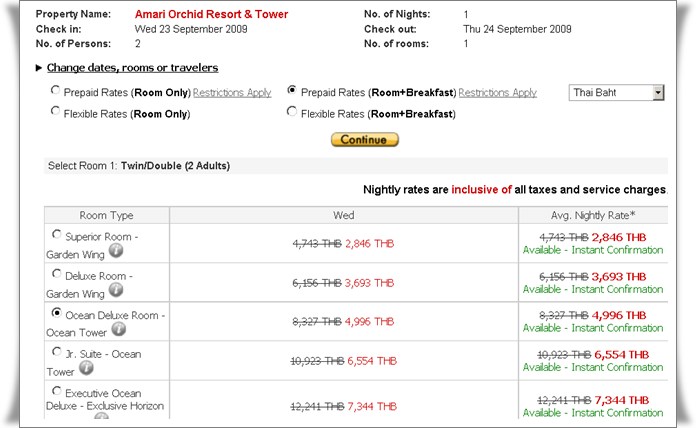Open info icon for Deluxe Room Garden Wing
This screenshot has height=428, width=696.
click(x=116, y=290)
